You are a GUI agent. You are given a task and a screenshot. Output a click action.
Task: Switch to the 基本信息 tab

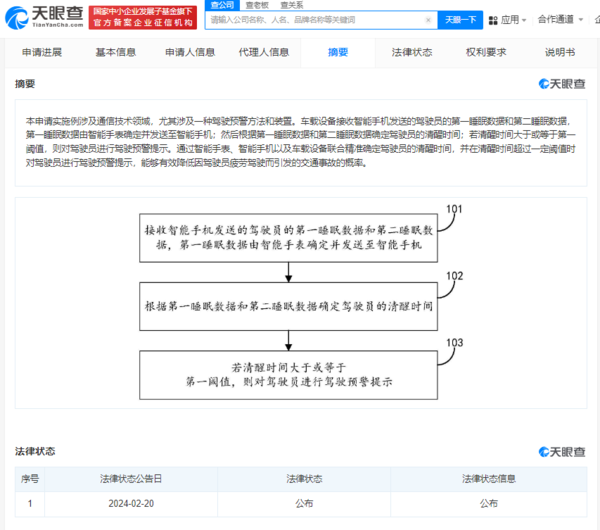(116, 52)
